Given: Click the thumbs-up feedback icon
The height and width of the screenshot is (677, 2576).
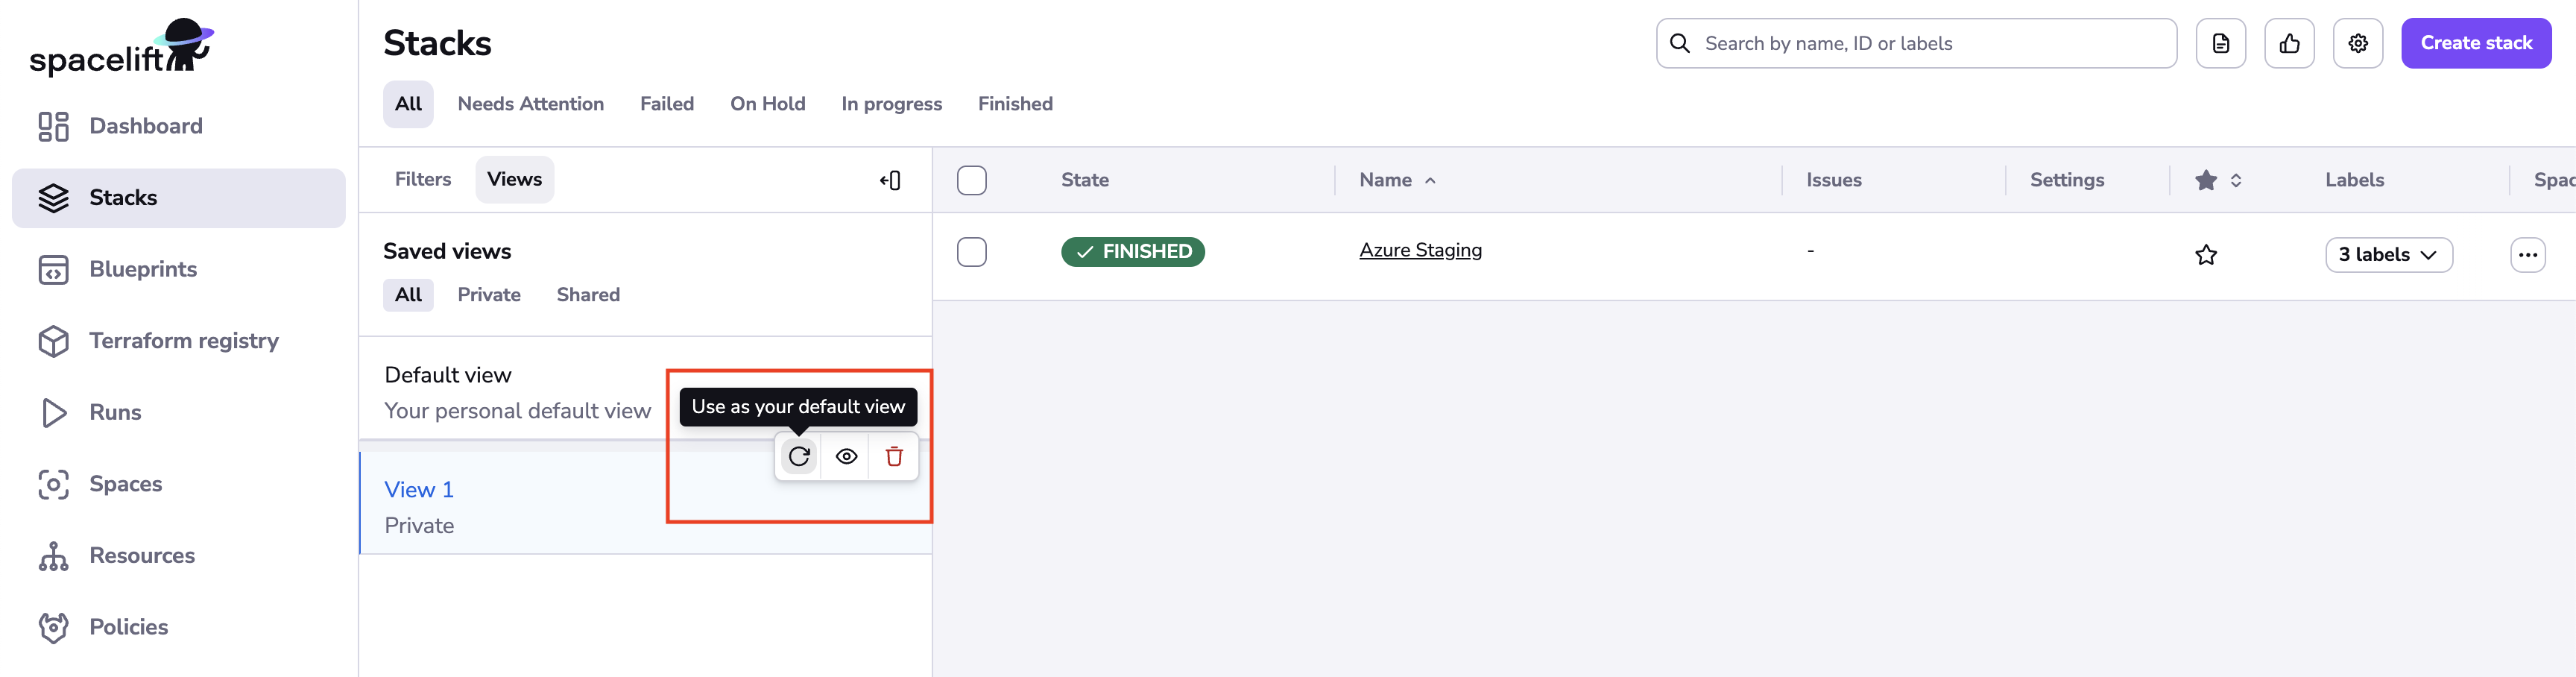Looking at the screenshot, I should [2289, 43].
